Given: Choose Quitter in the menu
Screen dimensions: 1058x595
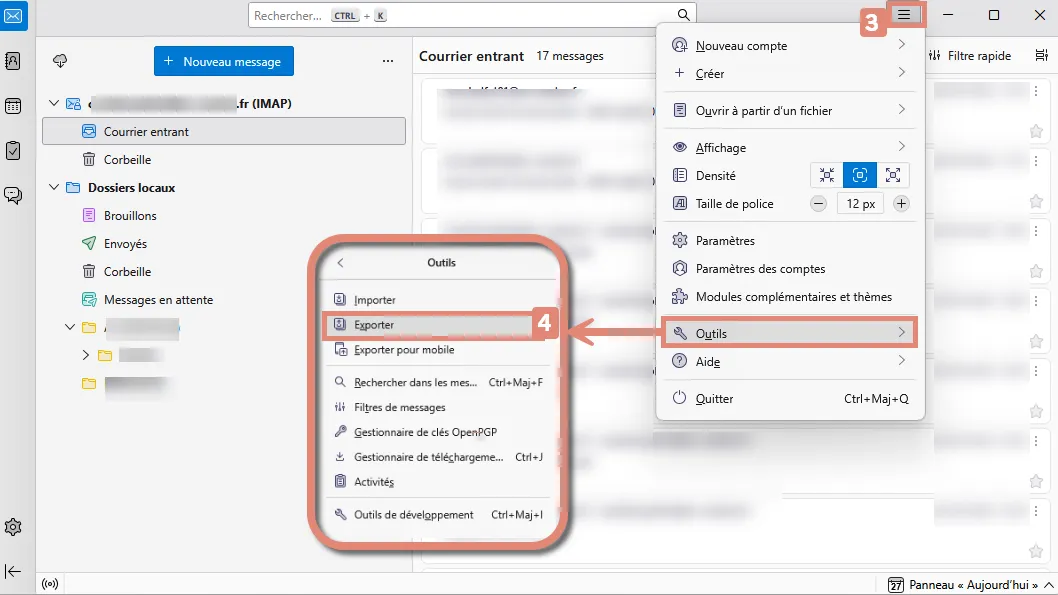Looking at the screenshot, I should tap(790, 399).
